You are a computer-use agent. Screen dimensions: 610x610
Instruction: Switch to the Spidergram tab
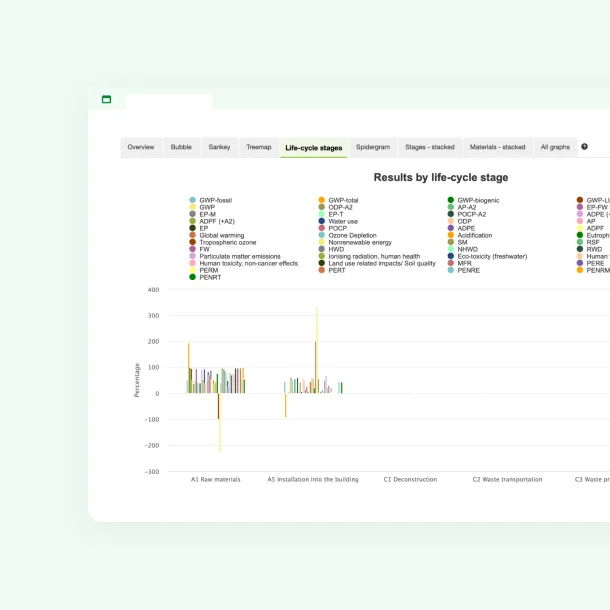[x=373, y=147]
